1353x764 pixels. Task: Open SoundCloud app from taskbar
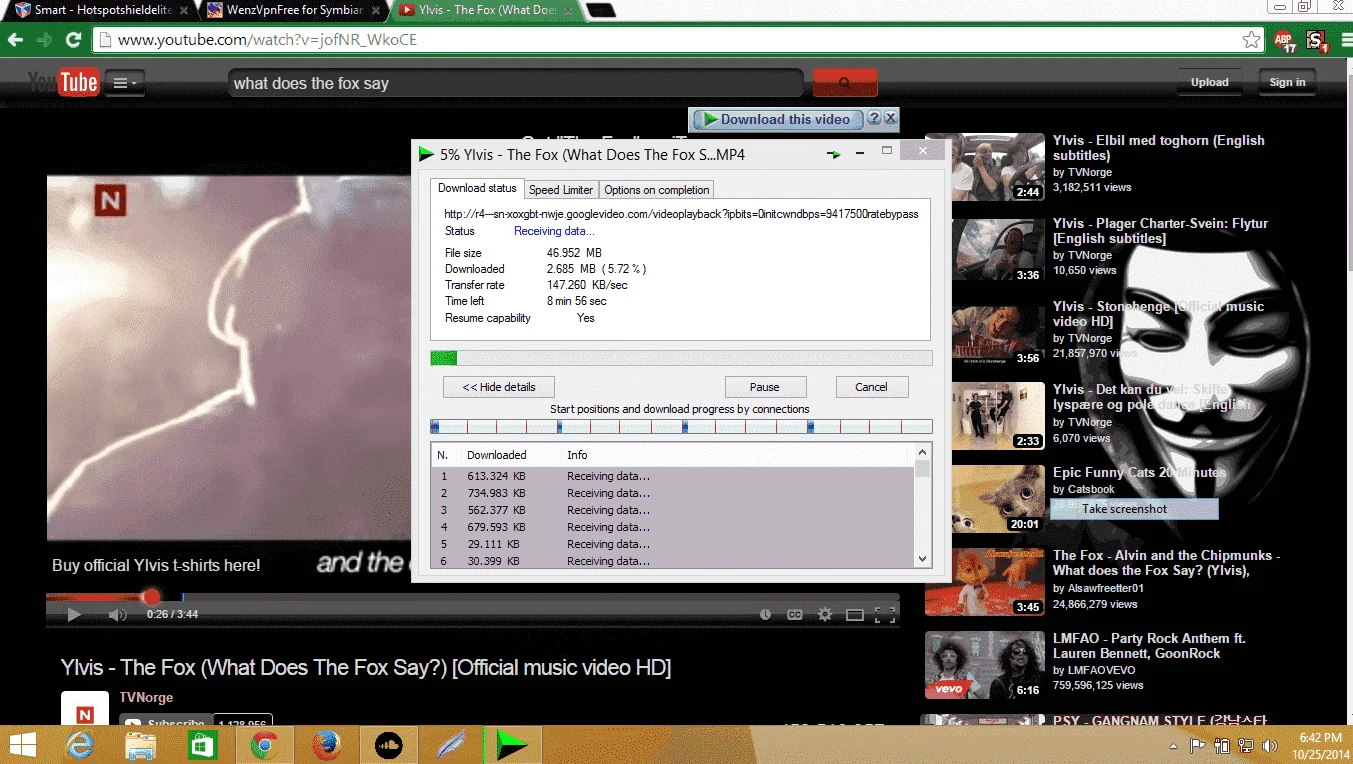[x=387, y=745]
